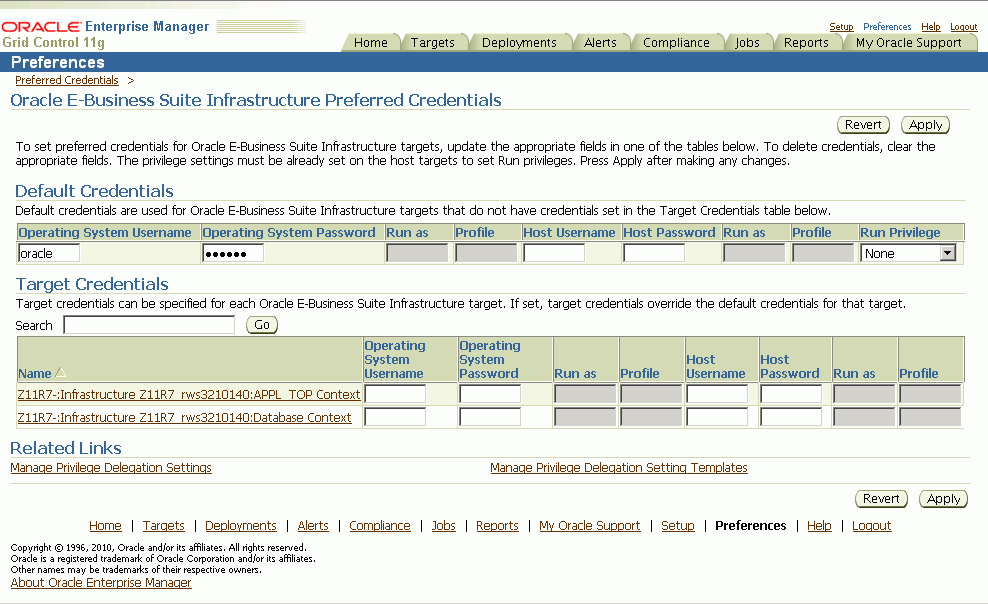Open Manage Privilege Delegation Settings link
988x604 pixels.
coord(111,468)
